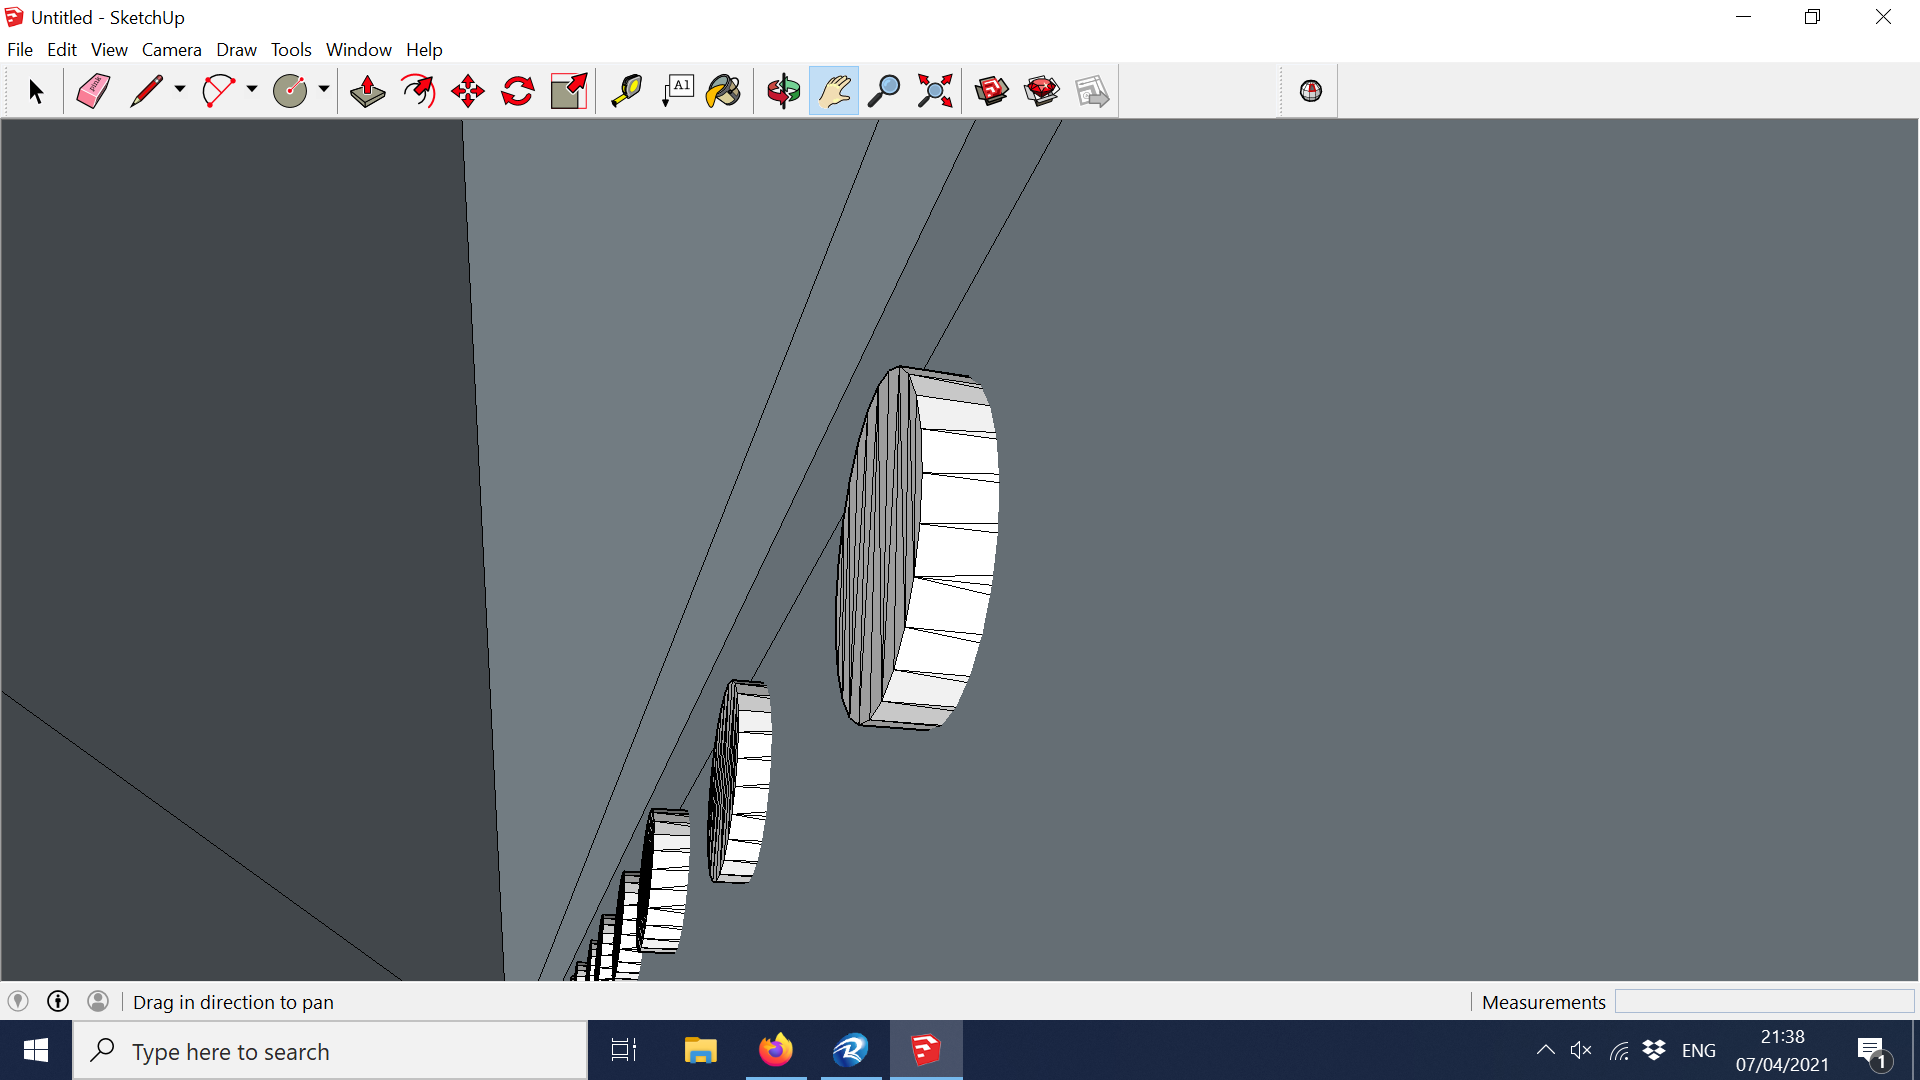Activate the Rotate tool
Screen dimensions: 1920x1080
(517, 90)
